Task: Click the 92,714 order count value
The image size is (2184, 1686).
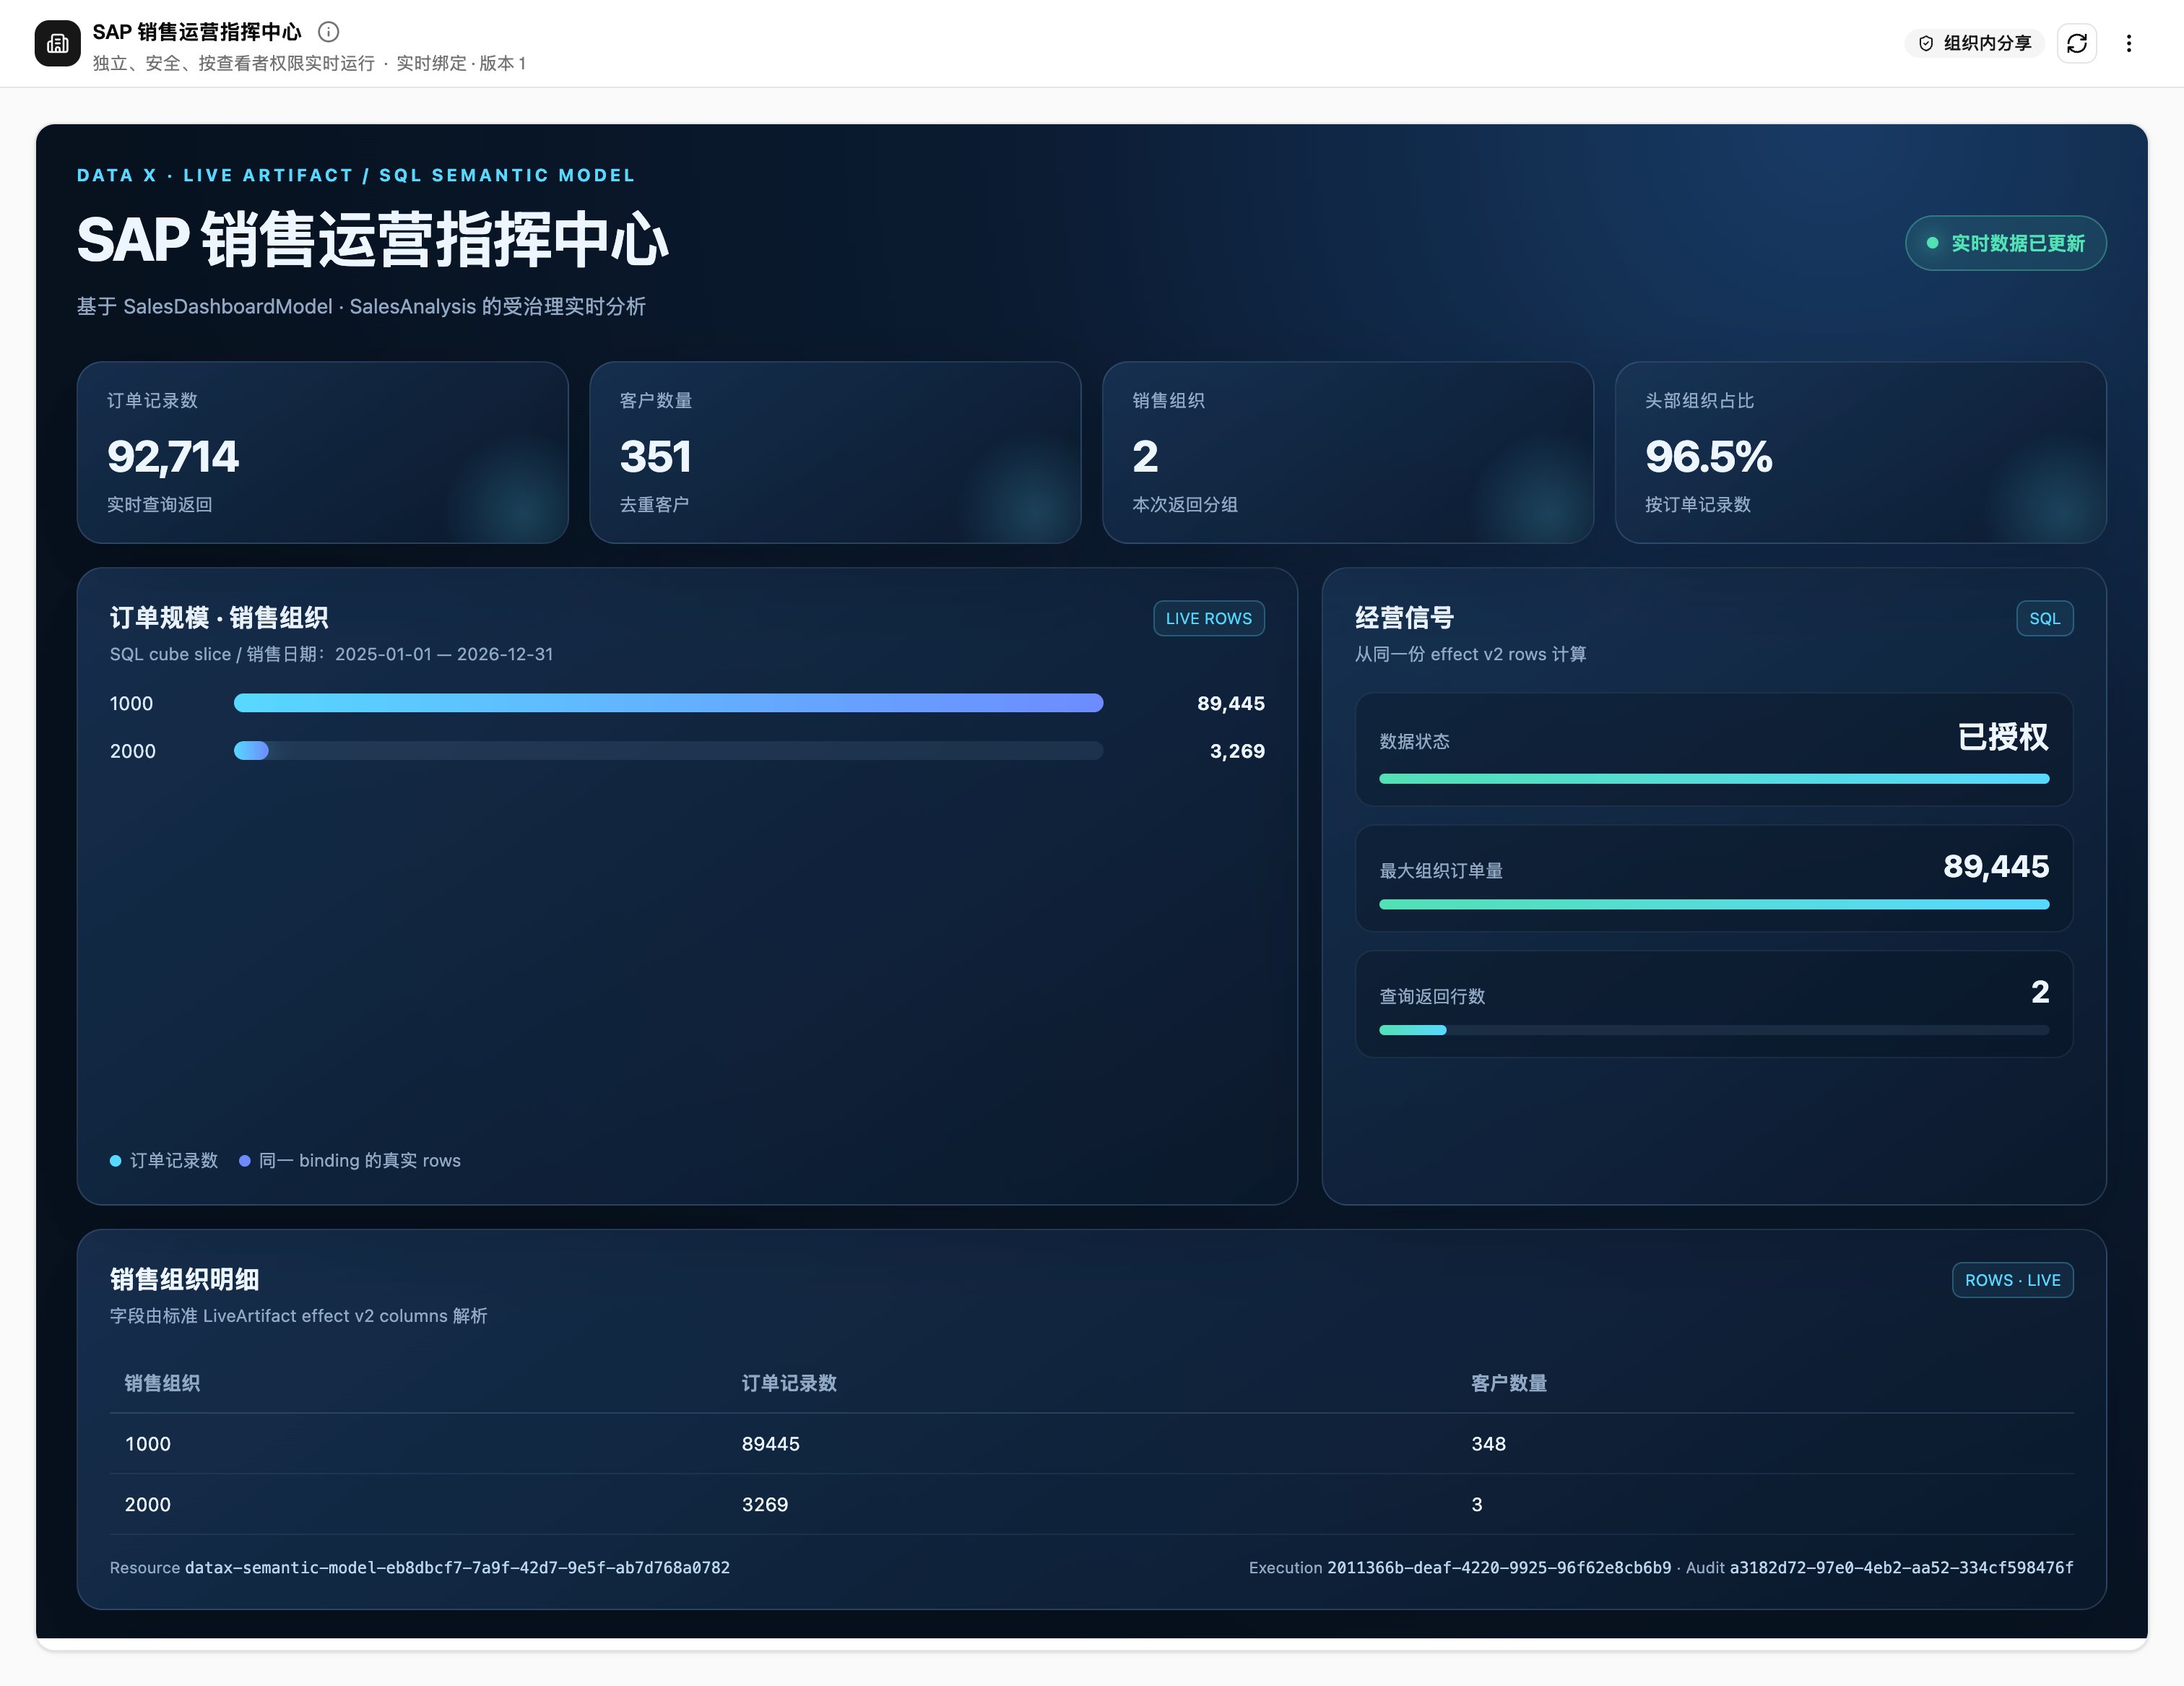Action: click(x=173, y=457)
